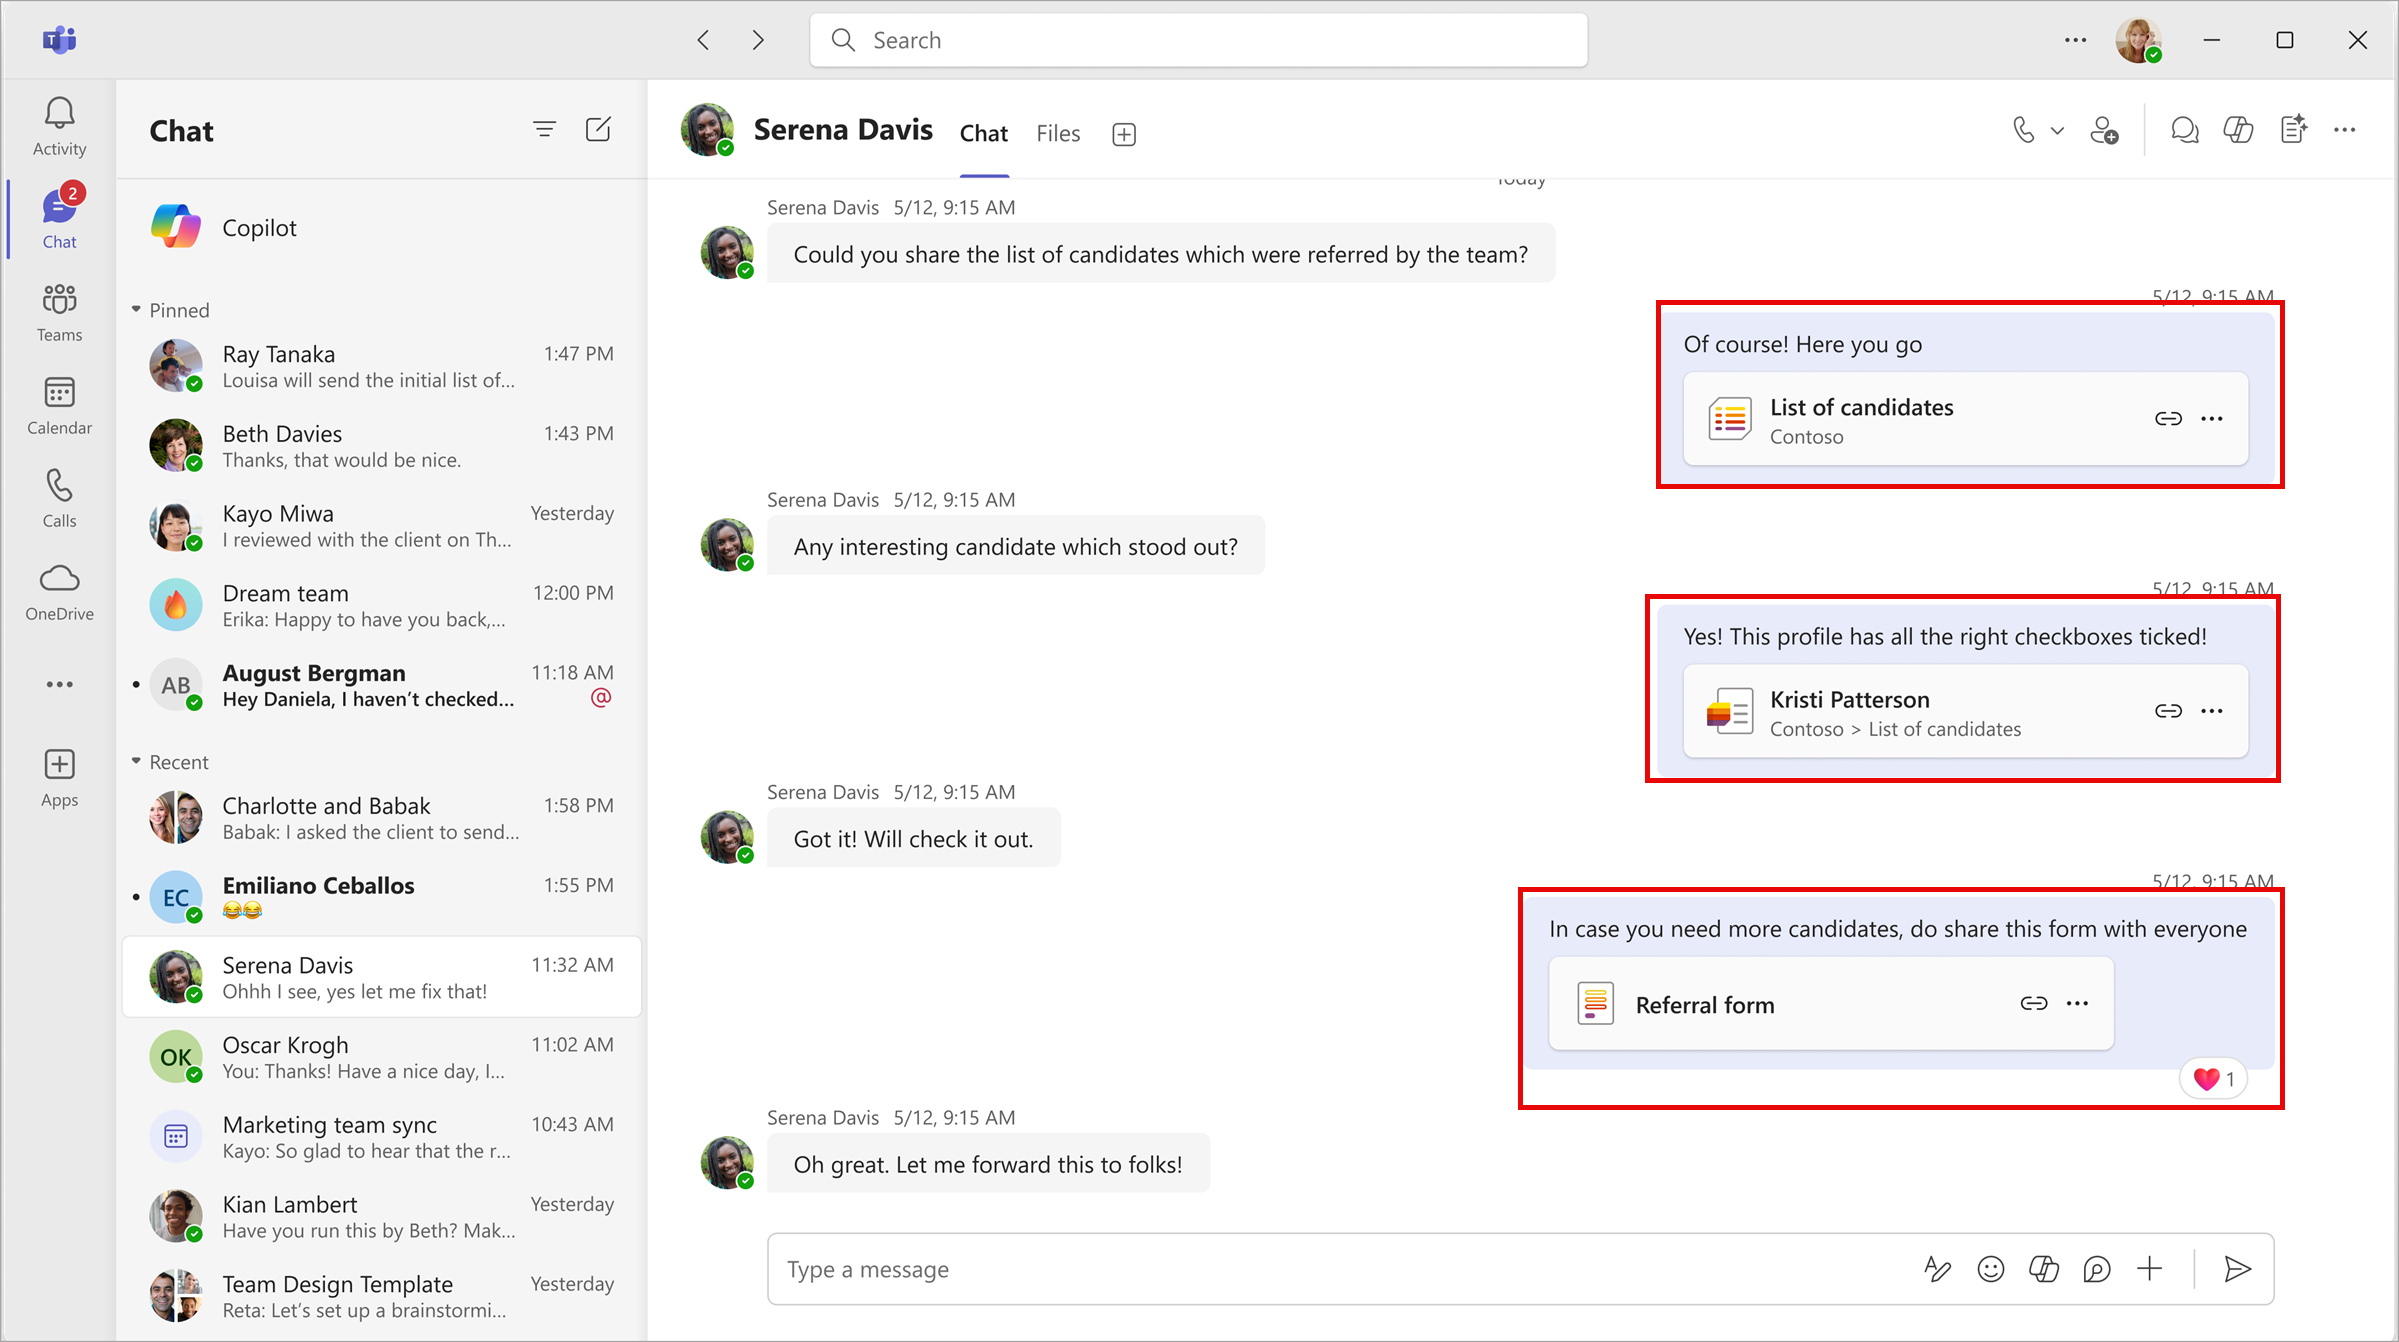The image size is (2399, 1342).
Task: Select the Chat tab
Action: tap(984, 134)
